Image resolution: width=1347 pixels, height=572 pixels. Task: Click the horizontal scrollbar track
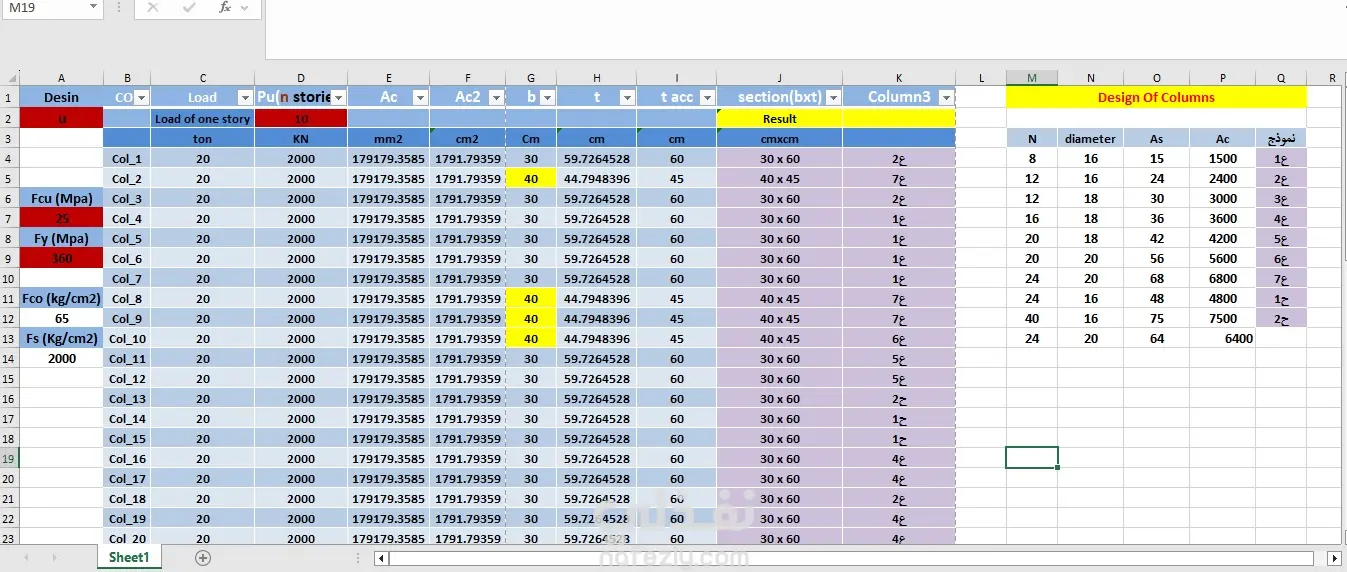coord(850,558)
